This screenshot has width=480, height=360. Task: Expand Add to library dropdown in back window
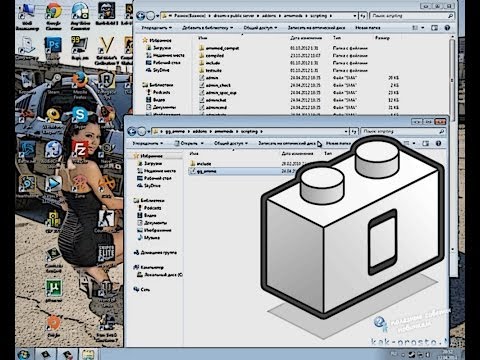[x=207, y=28]
